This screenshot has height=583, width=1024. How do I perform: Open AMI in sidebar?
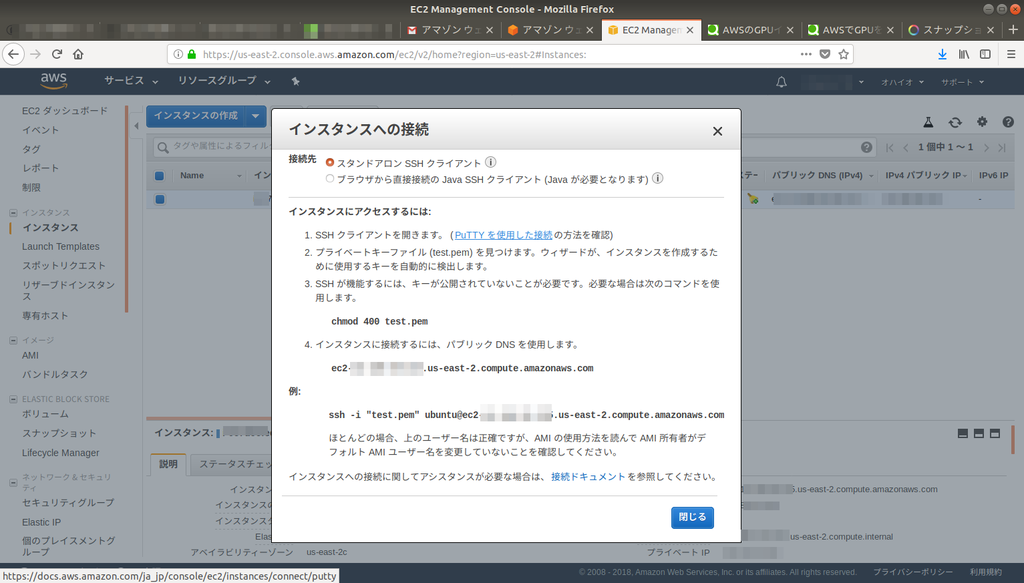(x=30, y=355)
